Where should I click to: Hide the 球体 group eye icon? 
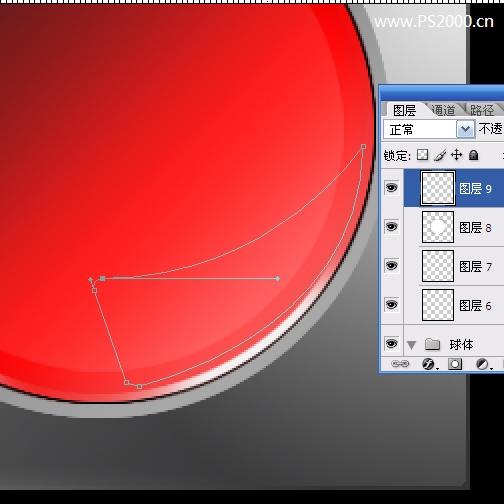point(392,343)
